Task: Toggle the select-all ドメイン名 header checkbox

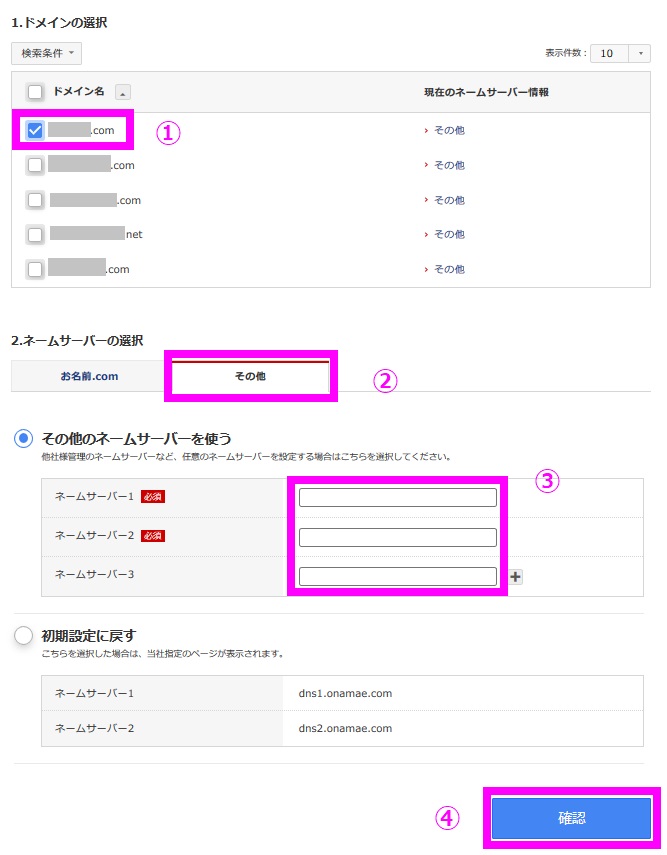Action: click(35, 92)
